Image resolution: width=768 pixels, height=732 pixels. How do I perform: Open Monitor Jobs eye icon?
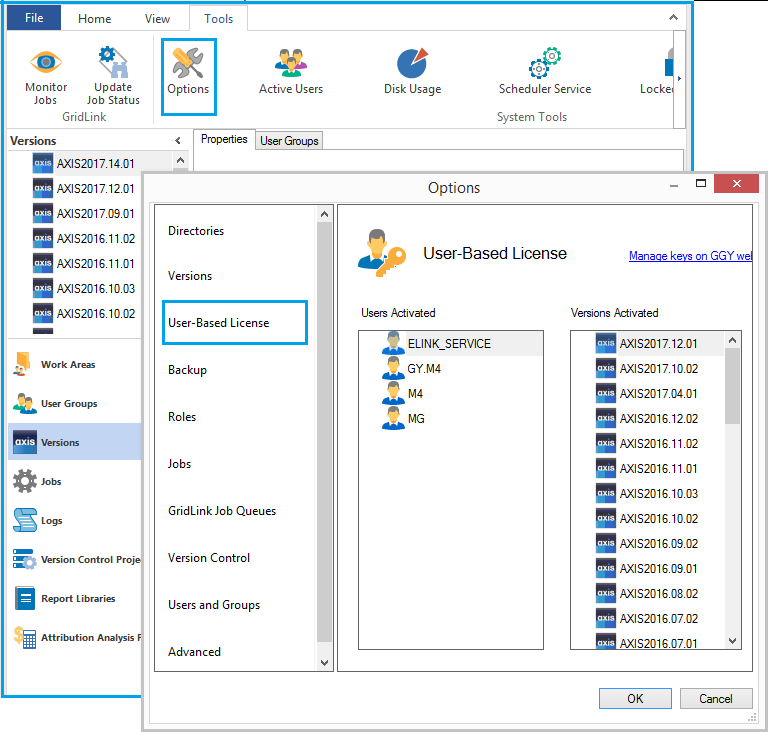click(46, 62)
